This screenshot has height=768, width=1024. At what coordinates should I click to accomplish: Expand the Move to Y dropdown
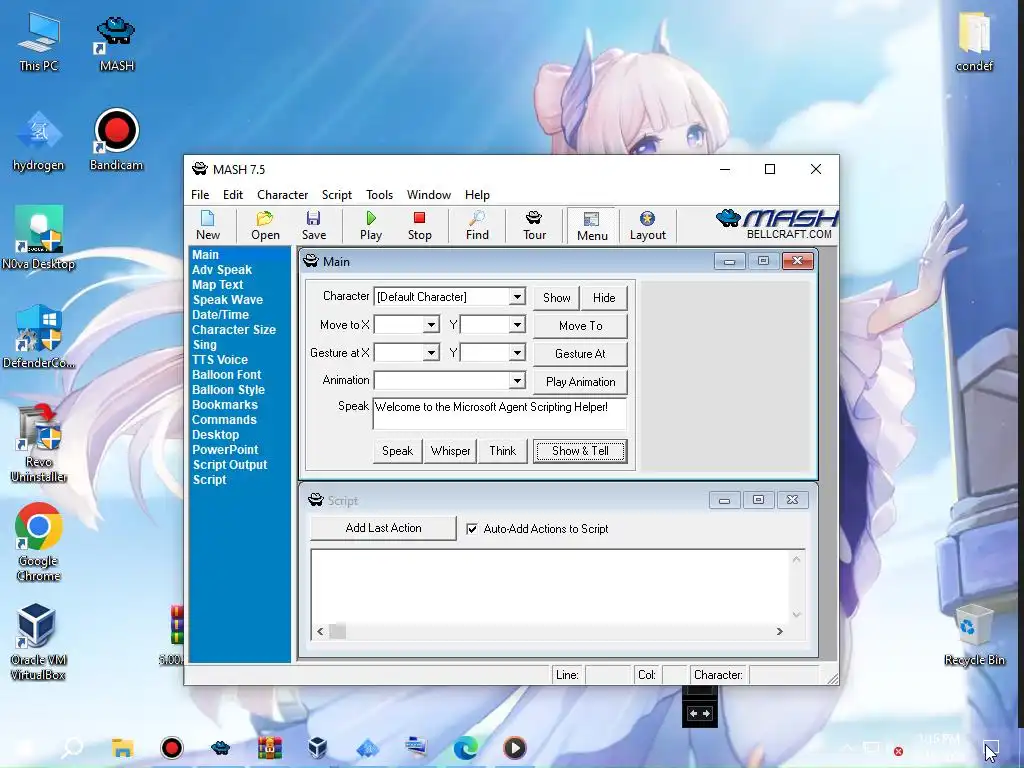[x=517, y=325]
